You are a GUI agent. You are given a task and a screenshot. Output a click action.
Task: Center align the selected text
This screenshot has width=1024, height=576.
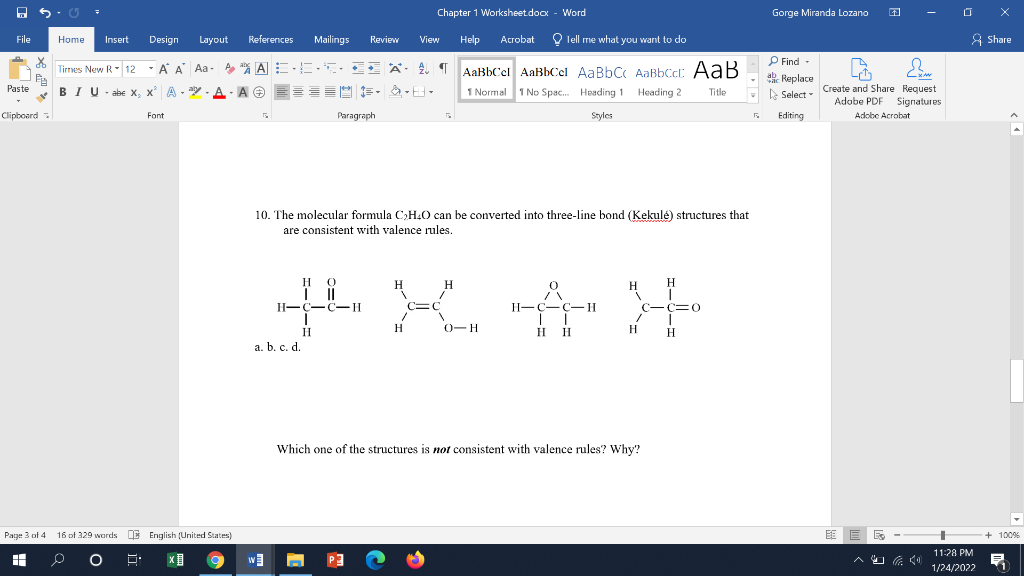(x=299, y=92)
